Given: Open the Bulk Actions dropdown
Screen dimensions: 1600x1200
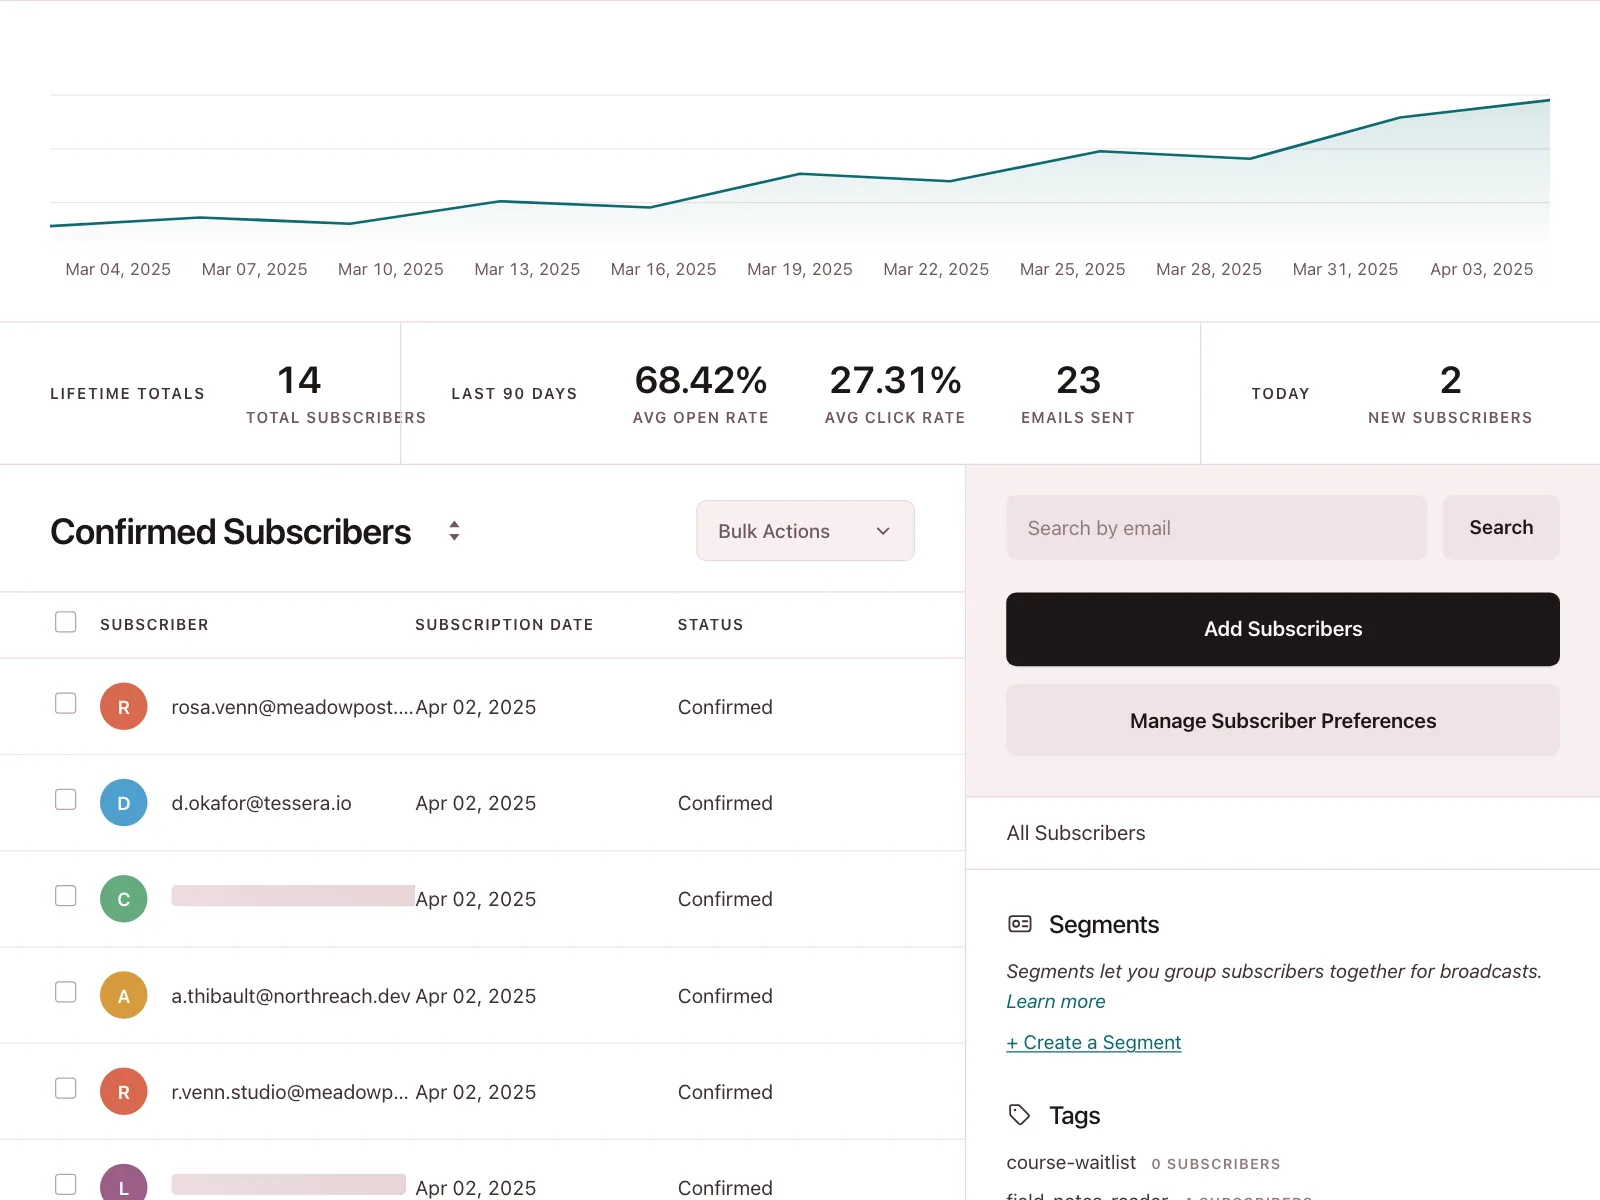Looking at the screenshot, I should pyautogui.click(x=805, y=531).
